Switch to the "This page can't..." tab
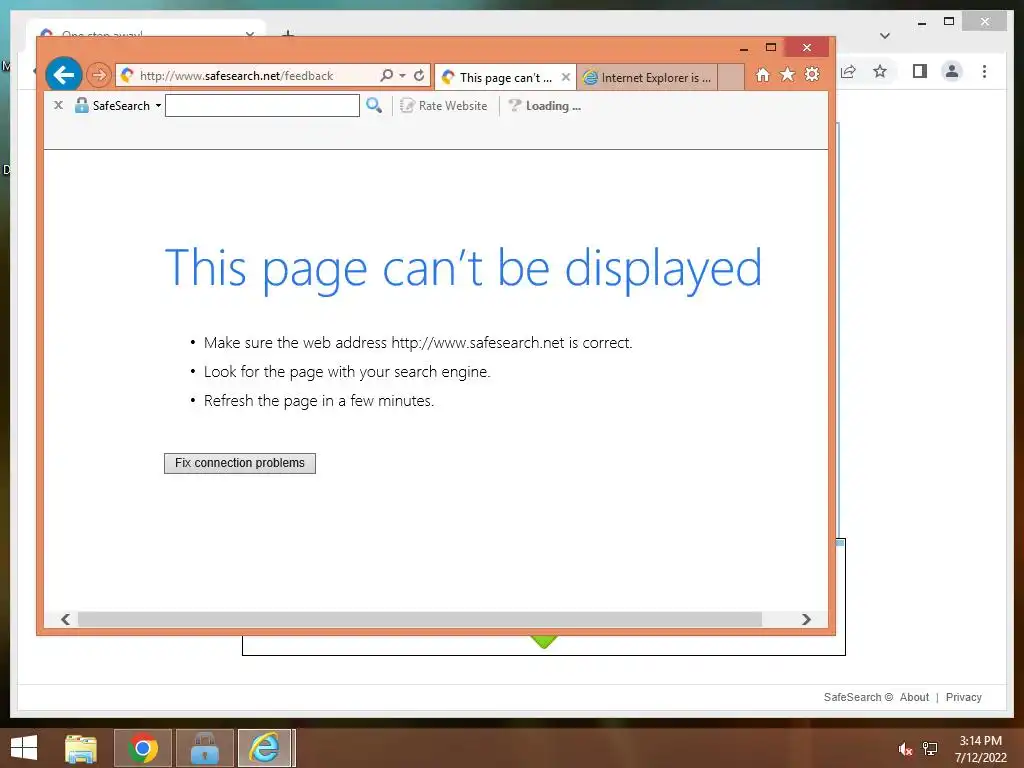Image resolution: width=1024 pixels, height=768 pixels. [x=505, y=77]
